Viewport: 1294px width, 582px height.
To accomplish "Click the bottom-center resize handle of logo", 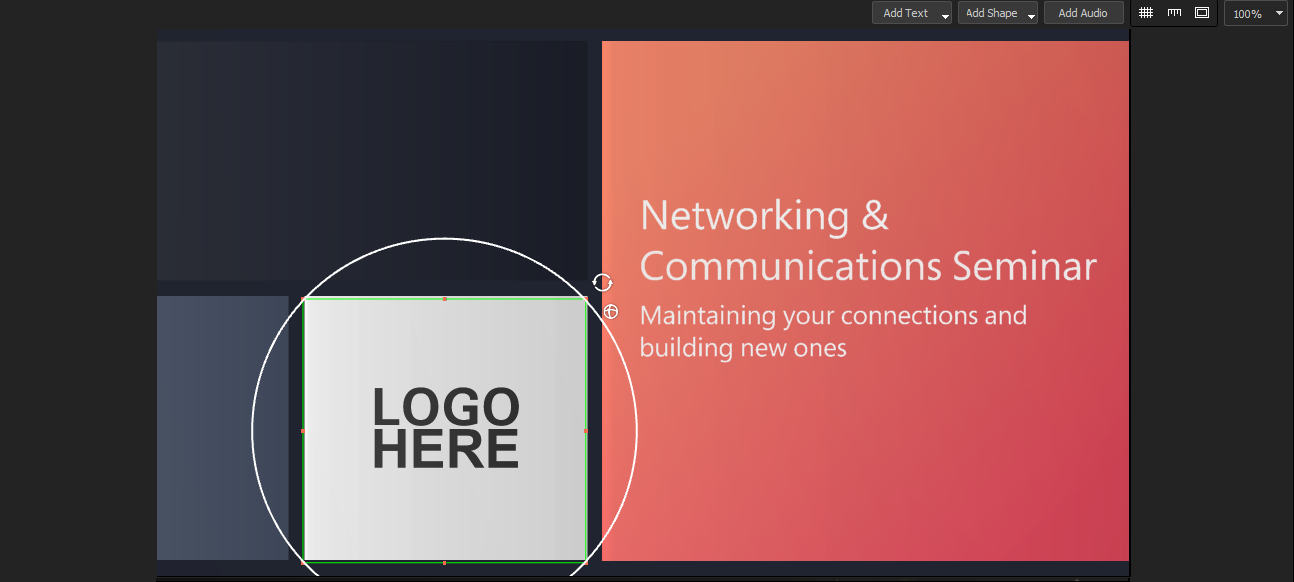I will pyautogui.click(x=445, y=562).
